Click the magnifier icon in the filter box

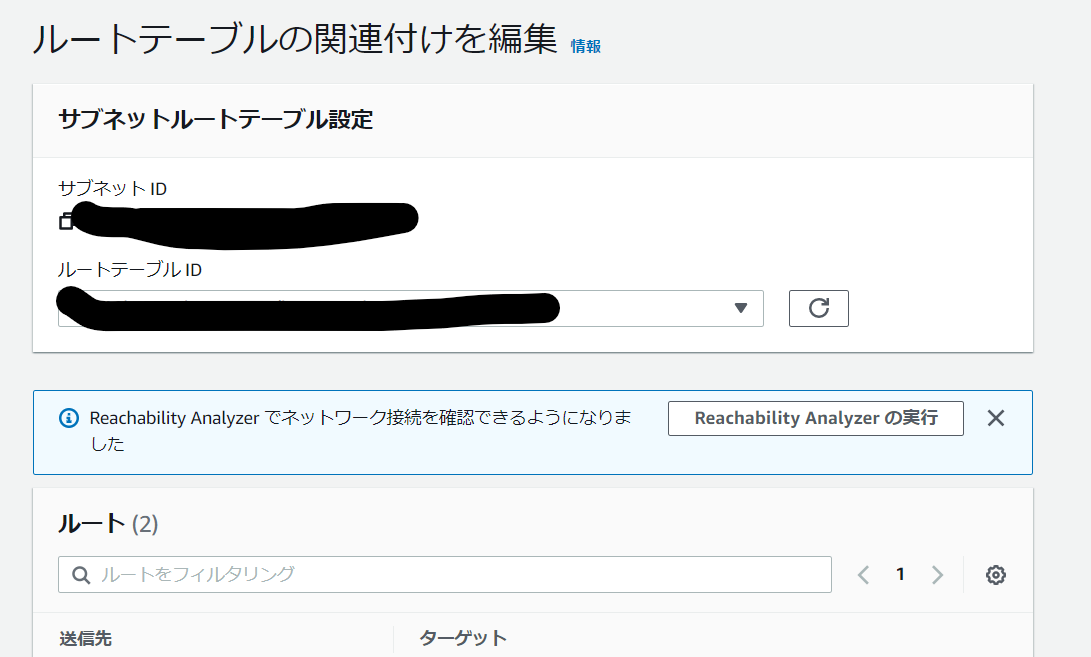coord(80,574)
